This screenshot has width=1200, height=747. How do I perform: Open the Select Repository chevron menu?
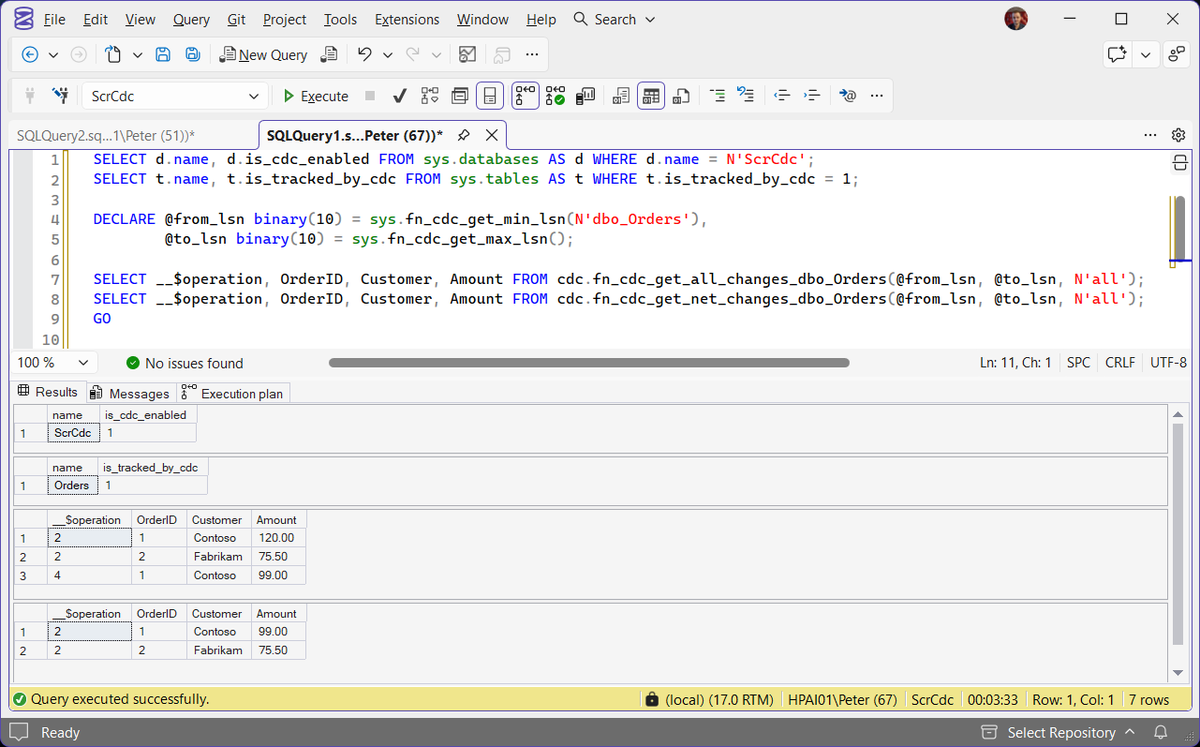[x=1131, y=733]
